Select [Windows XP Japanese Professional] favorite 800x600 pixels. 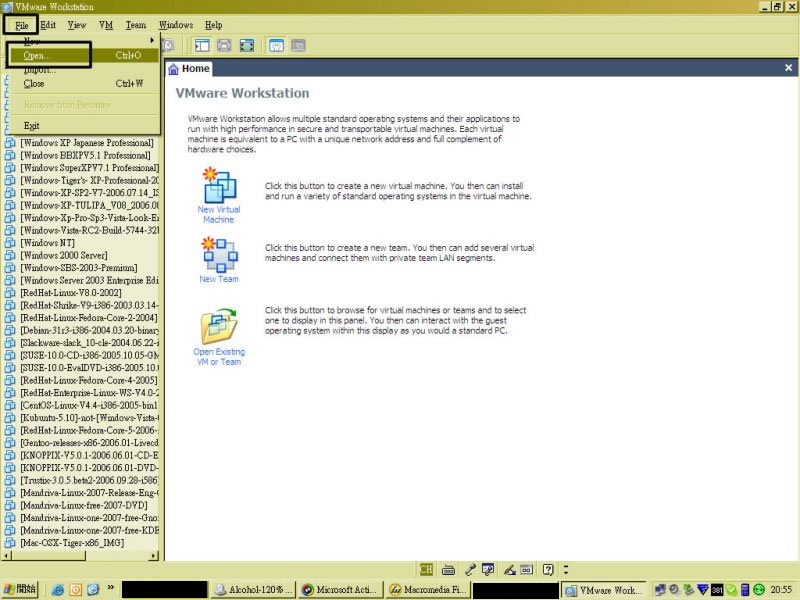pyautogui.click(x=87, y=143)
